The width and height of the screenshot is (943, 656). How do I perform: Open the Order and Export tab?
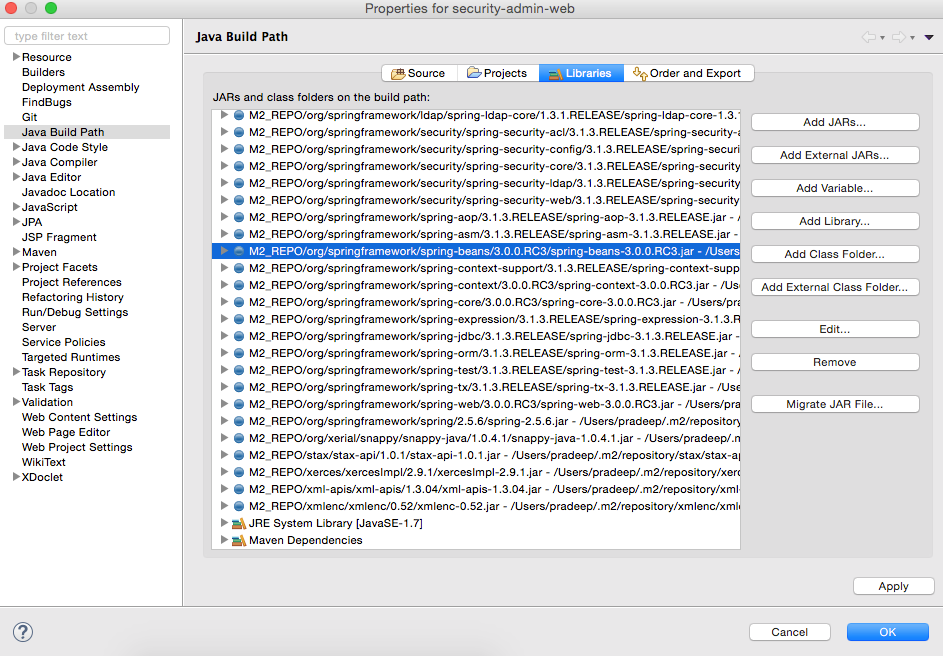[x=688, y=73]
